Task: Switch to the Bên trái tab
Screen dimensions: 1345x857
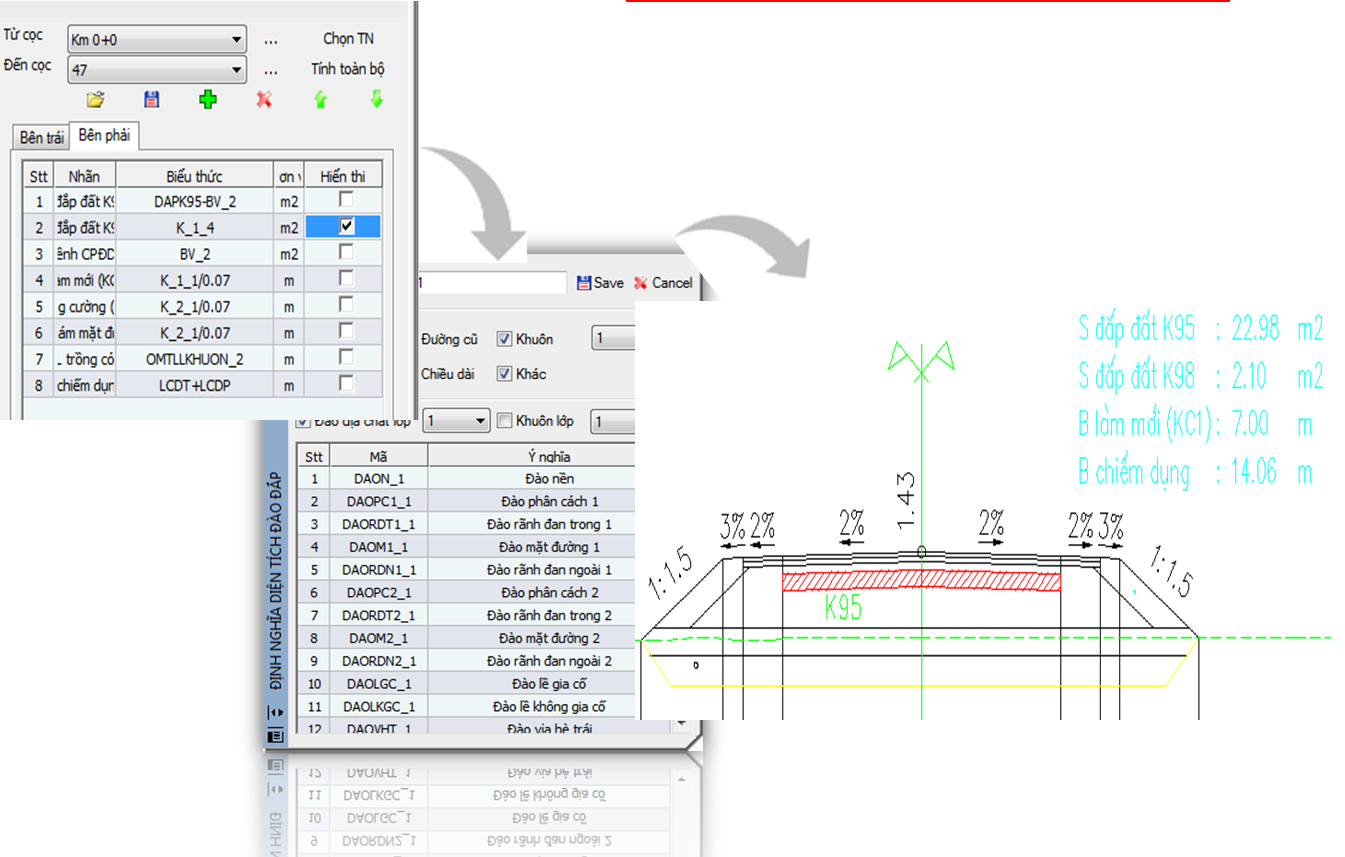Action: click(41, 138)
